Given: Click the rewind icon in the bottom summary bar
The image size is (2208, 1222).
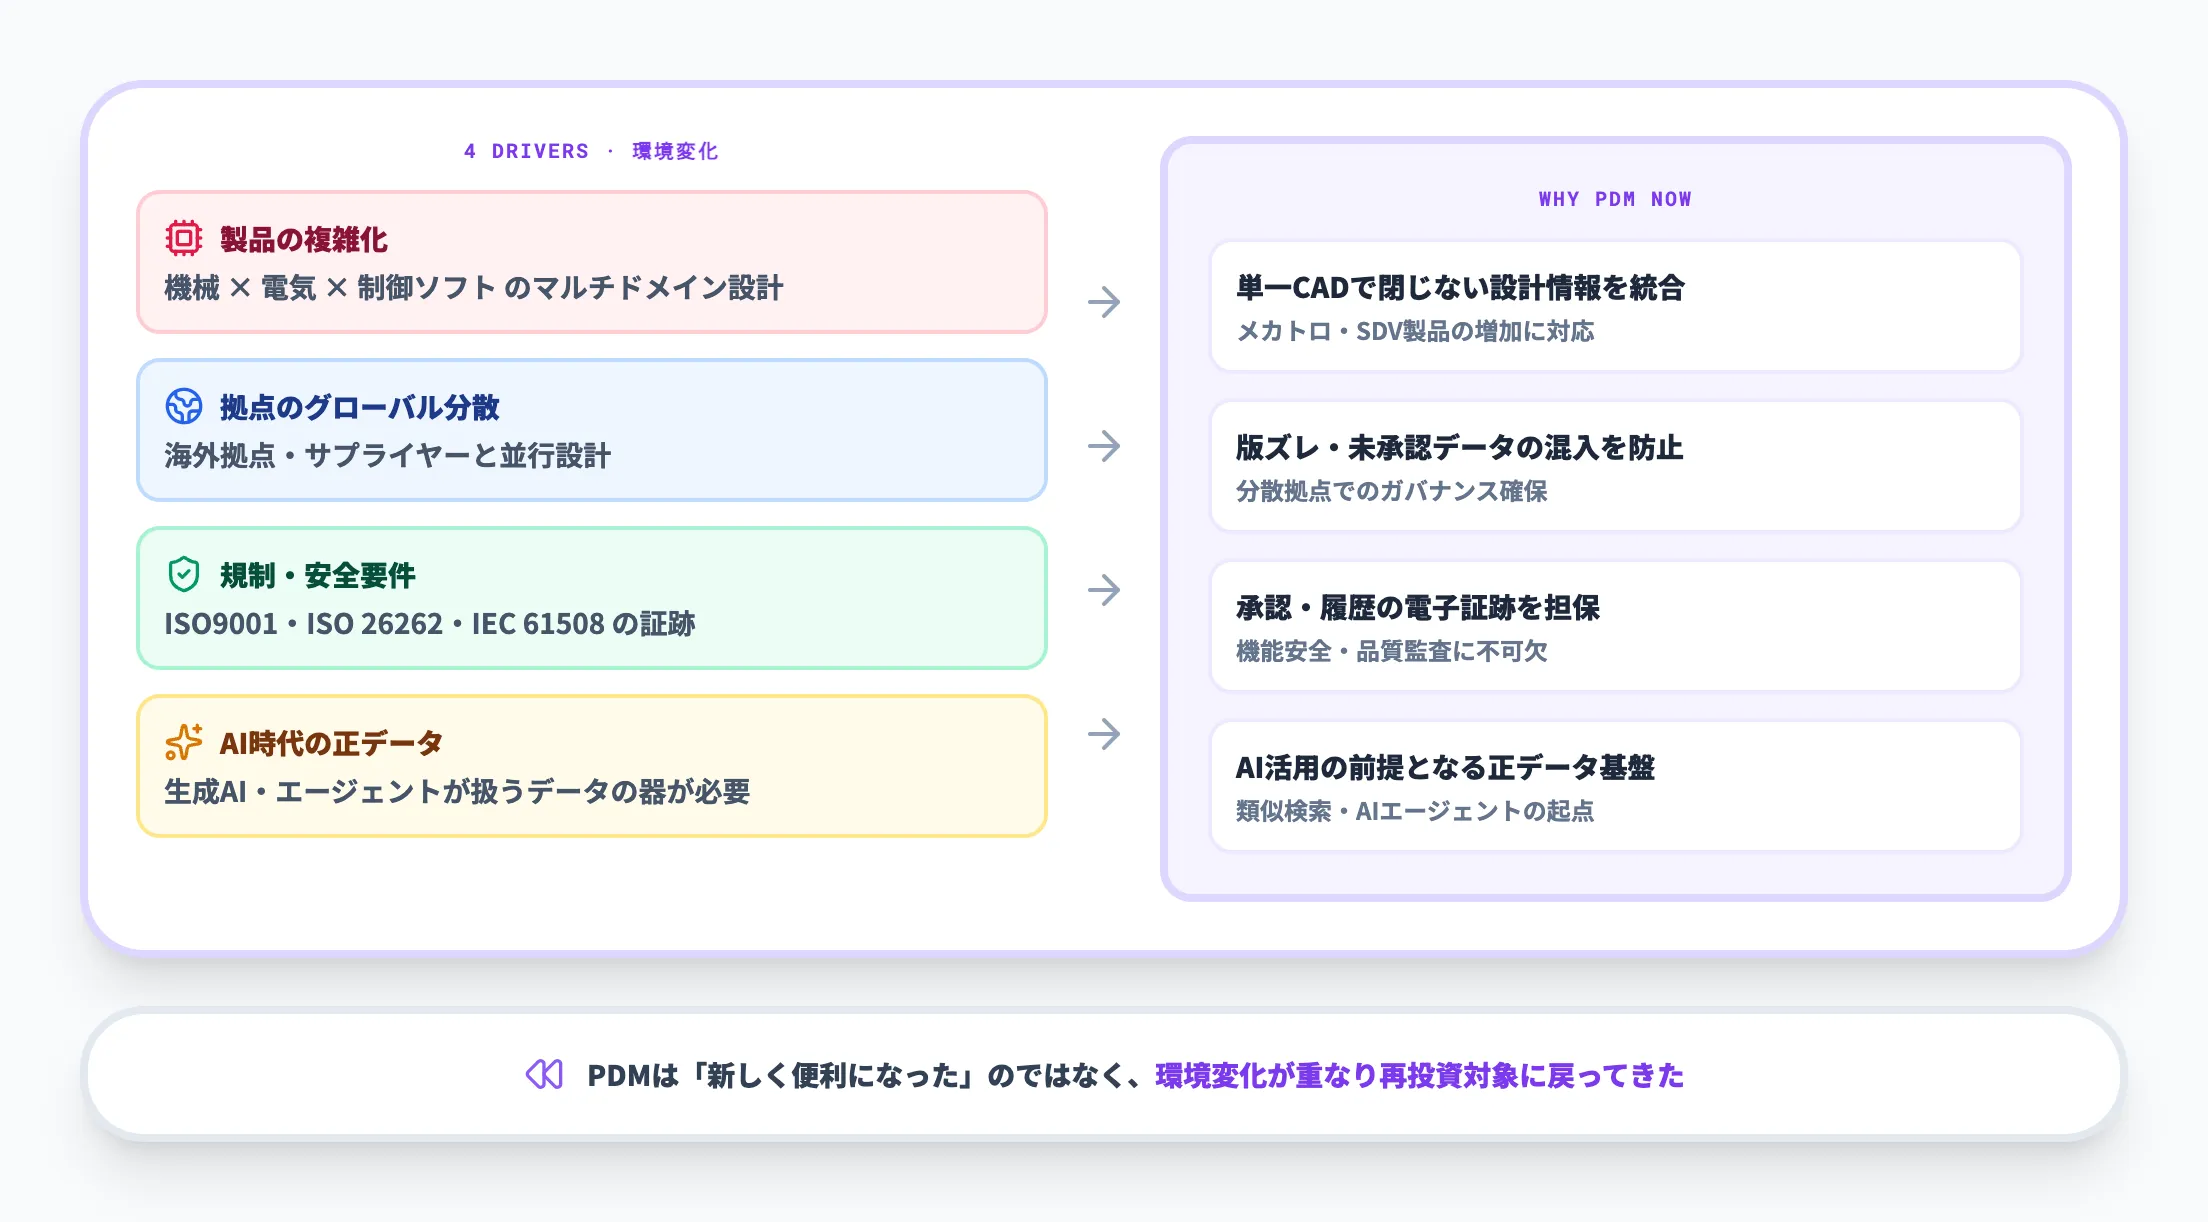Looking at the screenshot, I should coord(543,1075).
